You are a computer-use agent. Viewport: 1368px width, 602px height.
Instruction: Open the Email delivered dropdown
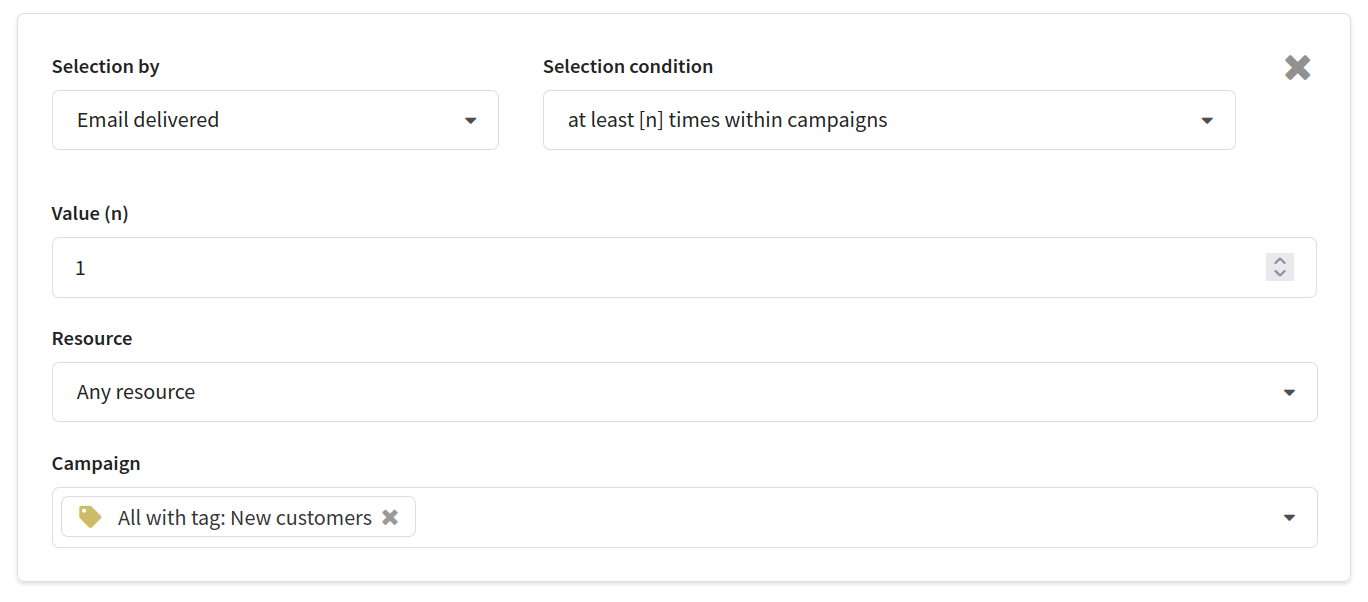[275, 120]
